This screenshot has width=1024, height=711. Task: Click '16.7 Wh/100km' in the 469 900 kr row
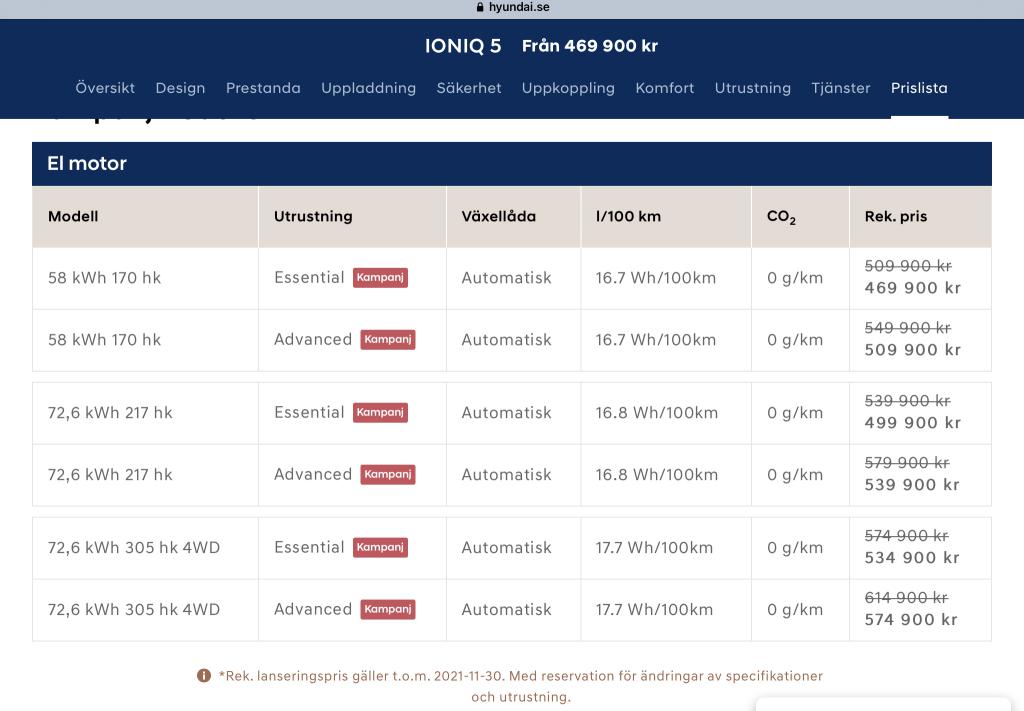point(656,278)
